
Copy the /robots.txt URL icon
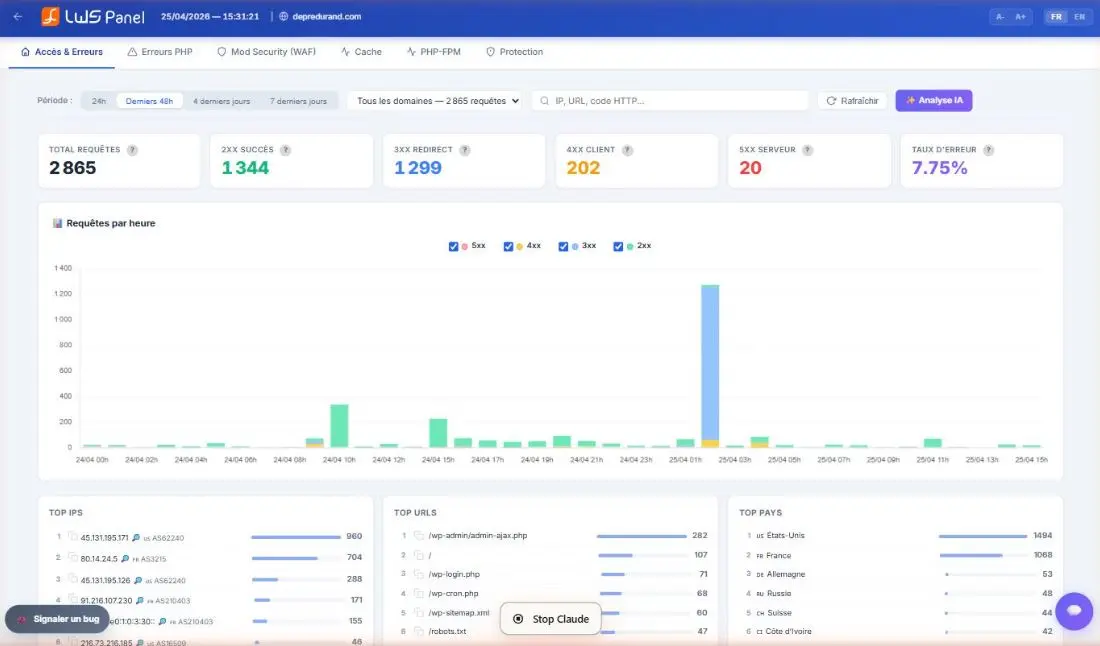(x=419, y=631)
